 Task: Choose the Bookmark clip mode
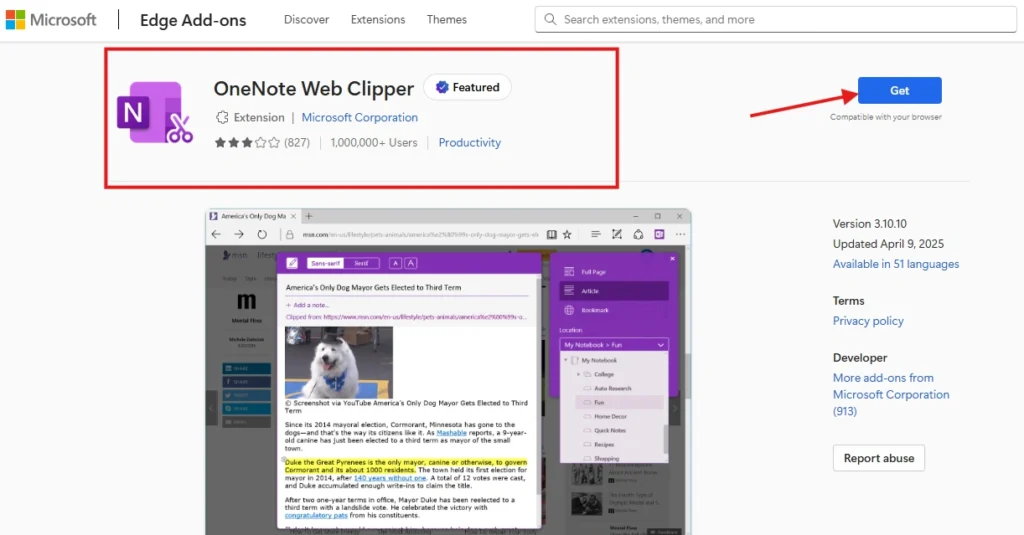614,310
